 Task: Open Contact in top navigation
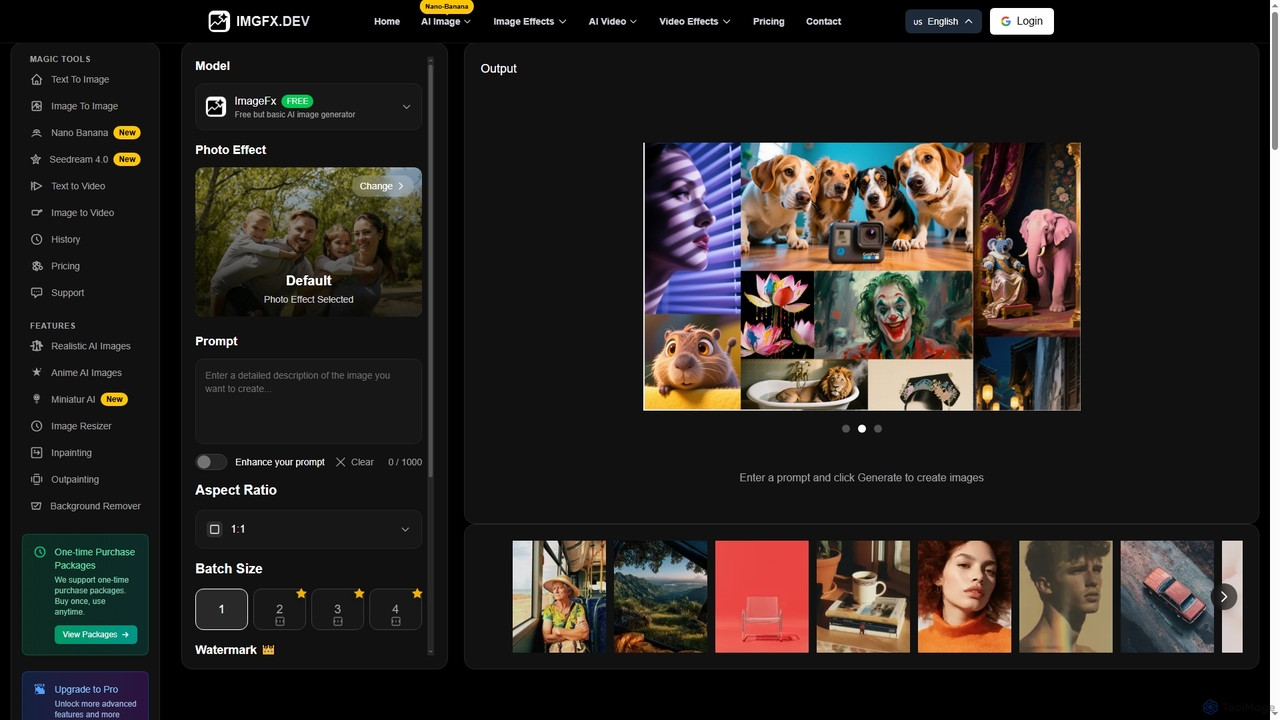click(824, 21)
